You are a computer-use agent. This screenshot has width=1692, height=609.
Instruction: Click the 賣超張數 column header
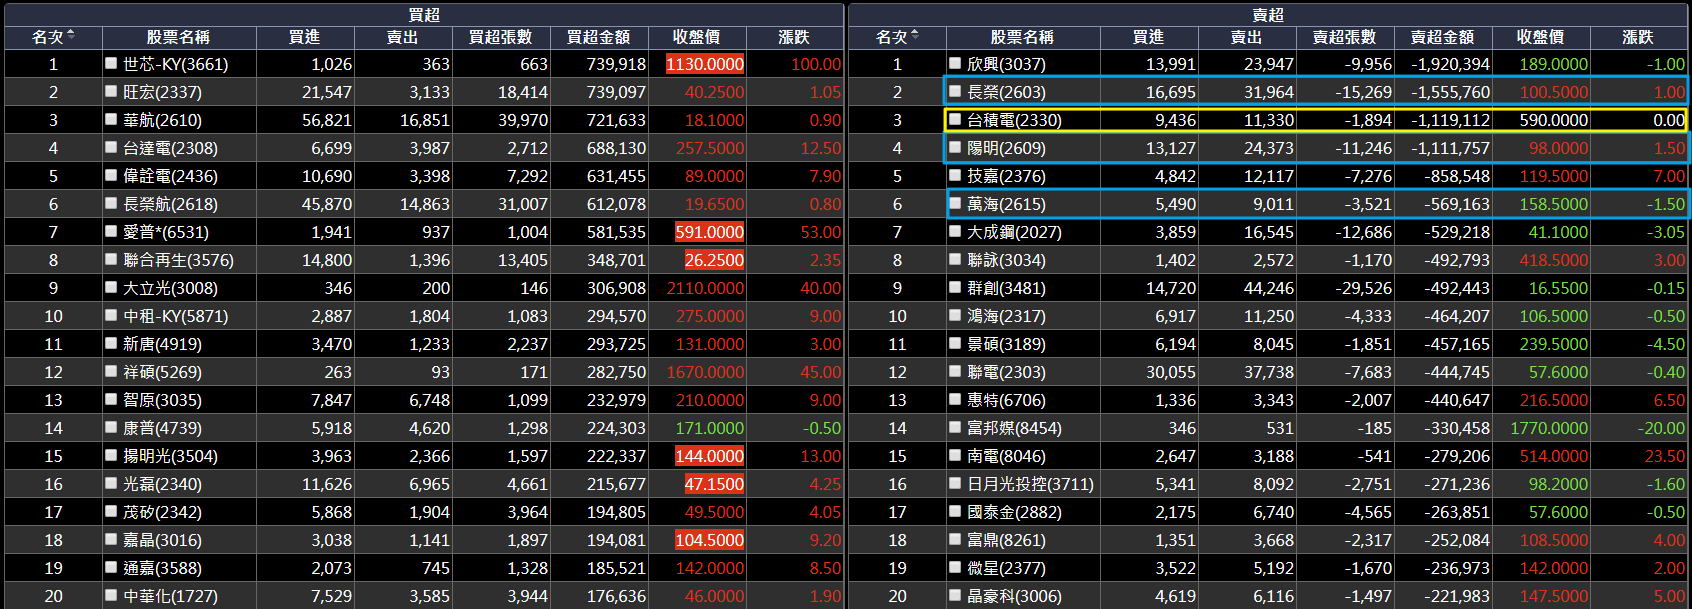coord(1345,37)
